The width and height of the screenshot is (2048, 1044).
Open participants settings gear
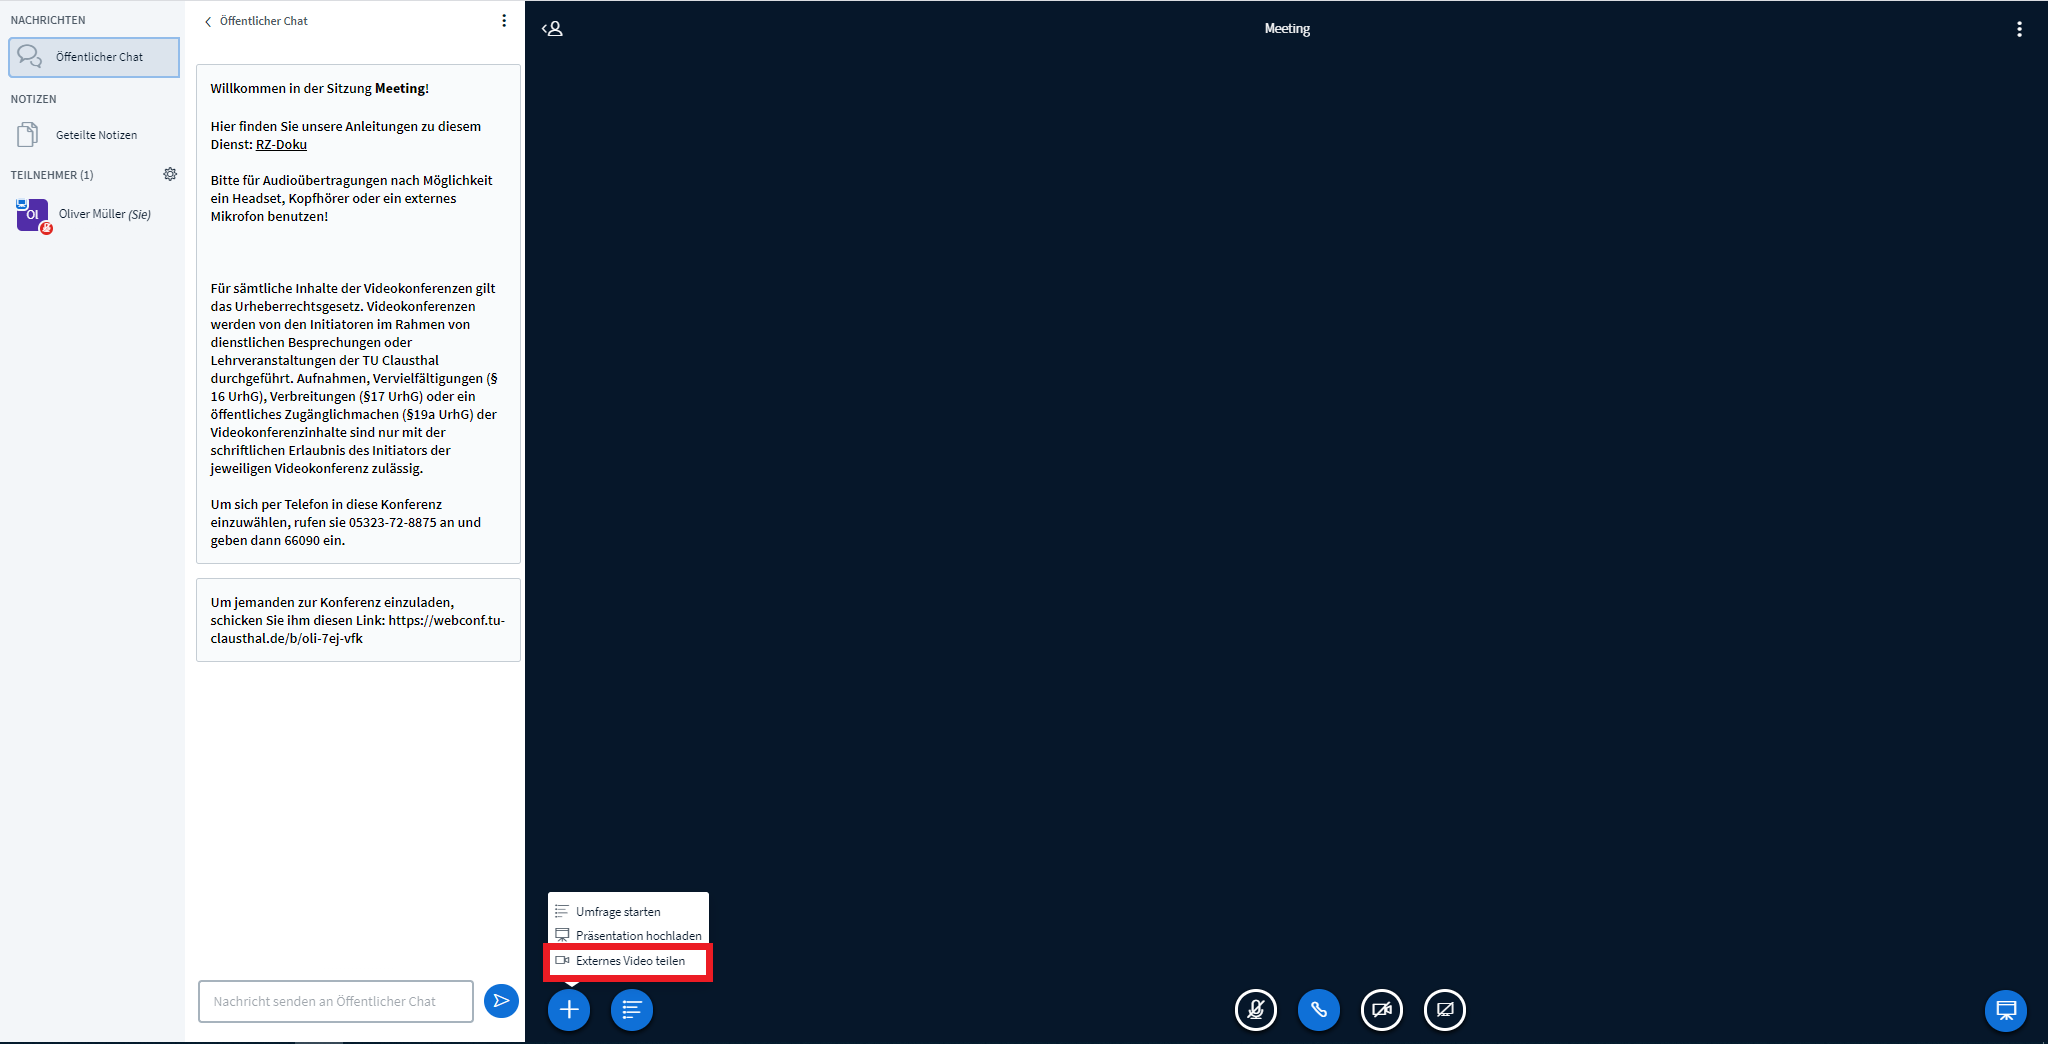[x=170, y=174]
